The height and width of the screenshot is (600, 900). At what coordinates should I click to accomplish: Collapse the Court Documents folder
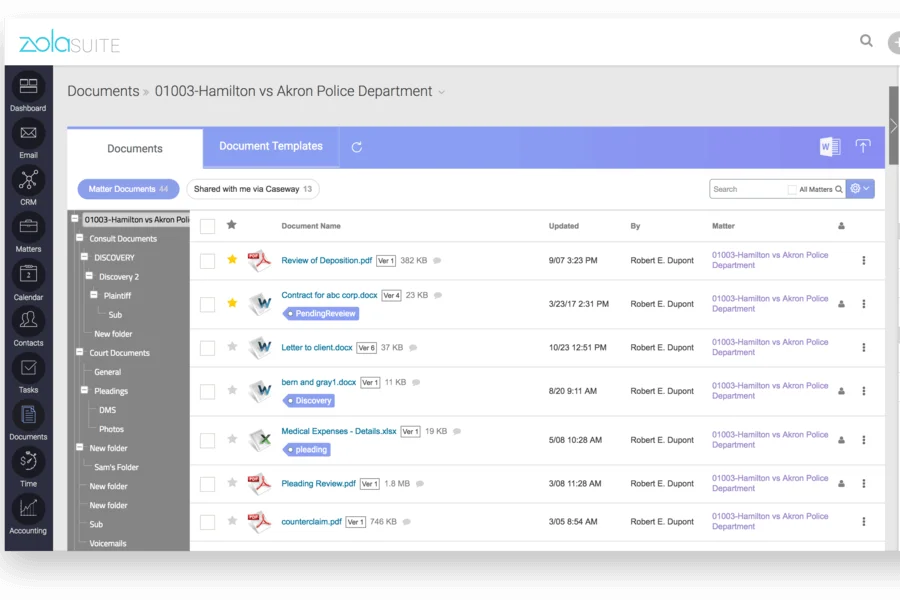tap(80, 352)
